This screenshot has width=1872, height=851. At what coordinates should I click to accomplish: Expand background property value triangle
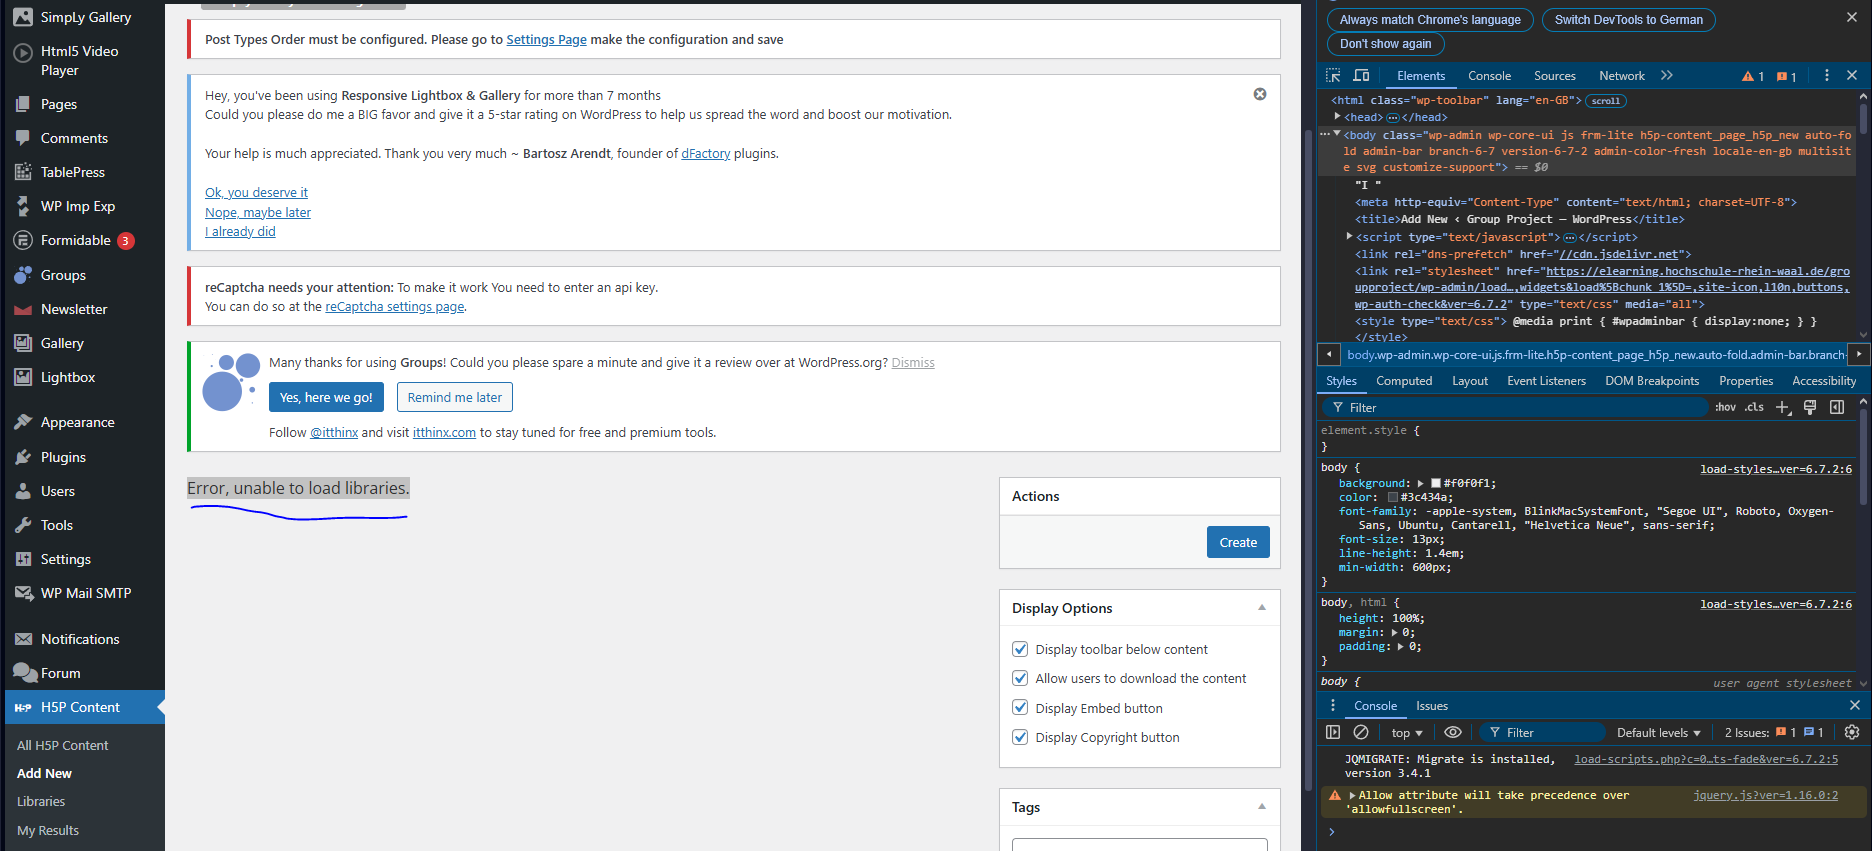pyautogui.click(x=1420, y=484)
